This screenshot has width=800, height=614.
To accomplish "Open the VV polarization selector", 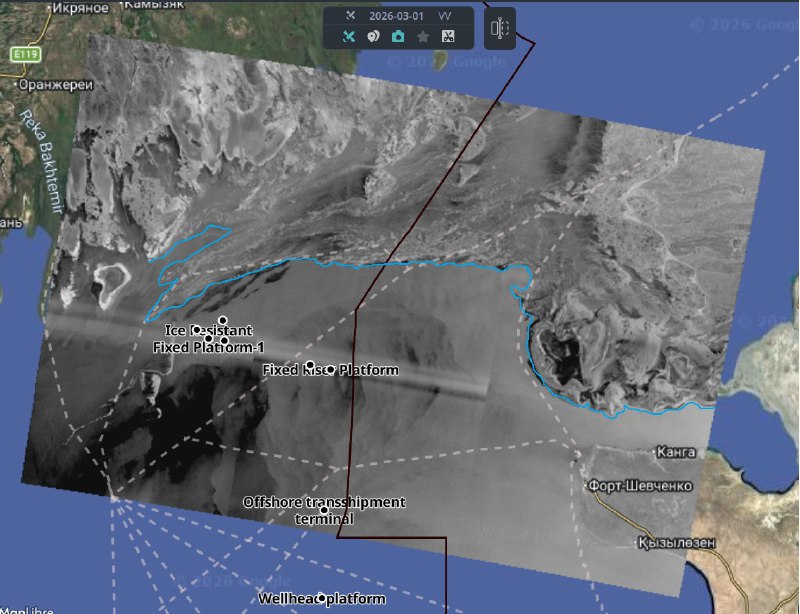I will click(x=445, y=16).
